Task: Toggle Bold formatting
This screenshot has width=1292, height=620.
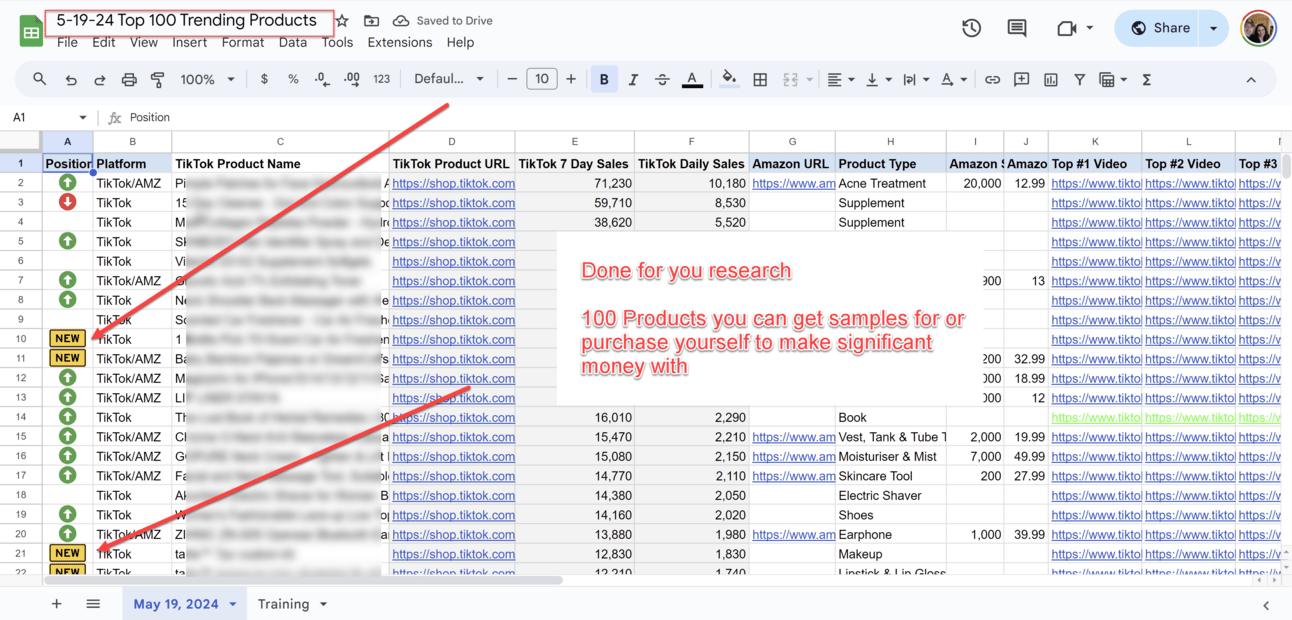Action: [604, 79]
